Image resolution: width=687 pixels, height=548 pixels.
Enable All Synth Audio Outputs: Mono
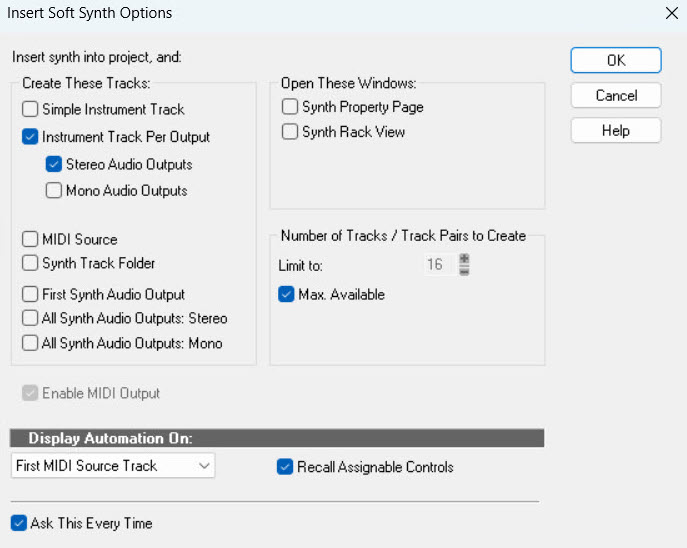click(x=30, y=343)
